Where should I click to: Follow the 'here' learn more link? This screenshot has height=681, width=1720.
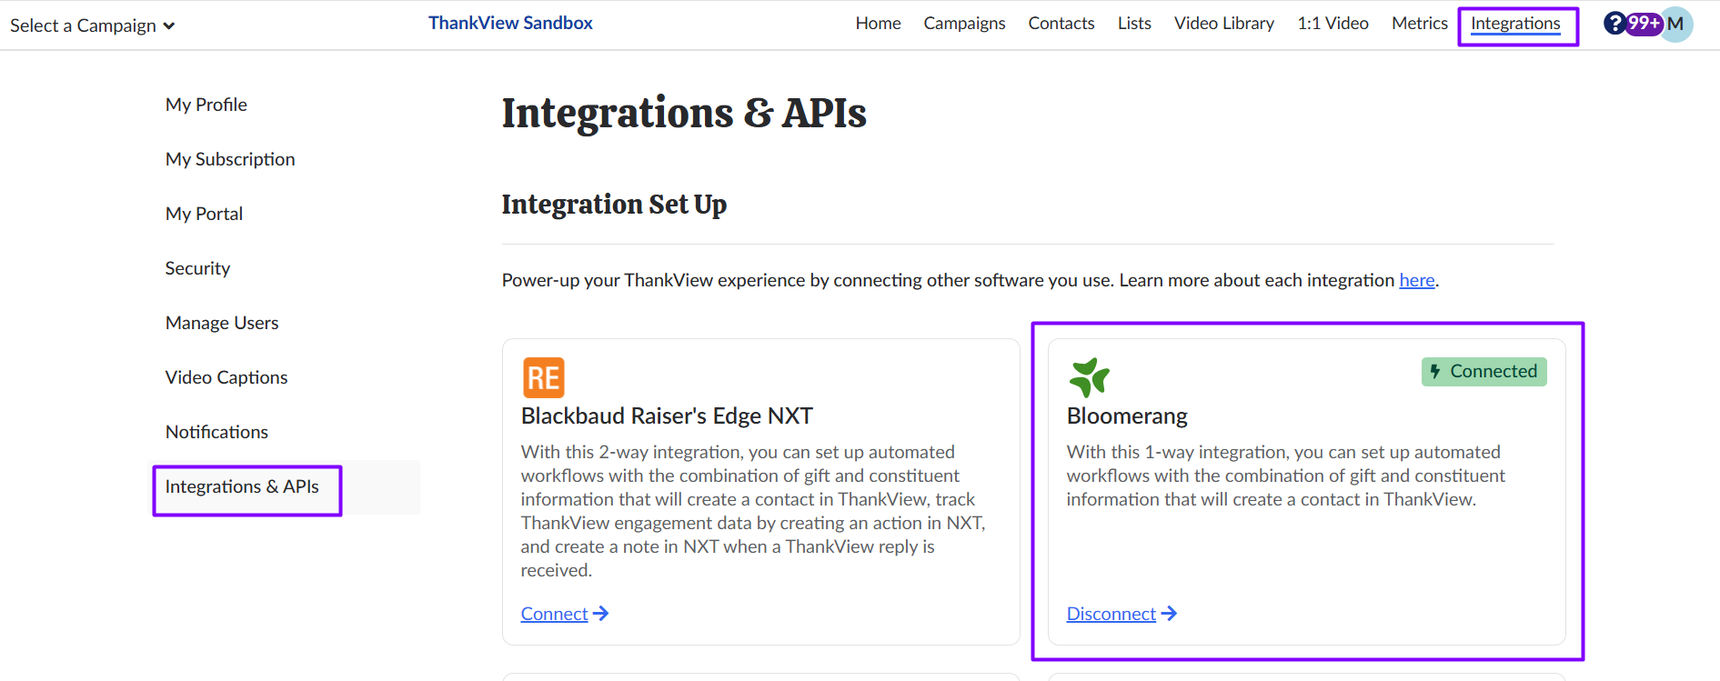point(1416,280)
